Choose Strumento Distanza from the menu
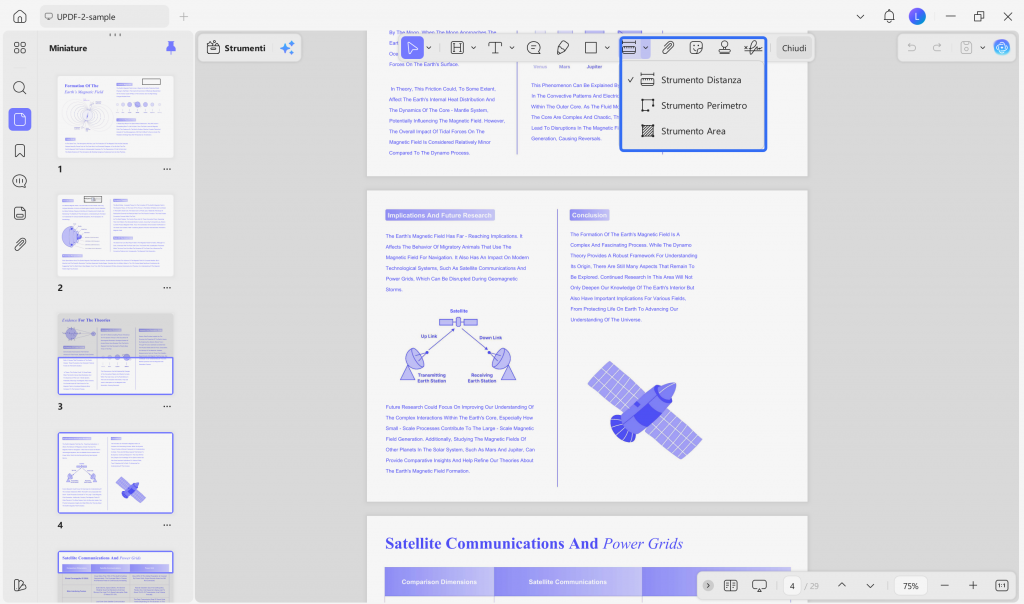 point(693,80)
